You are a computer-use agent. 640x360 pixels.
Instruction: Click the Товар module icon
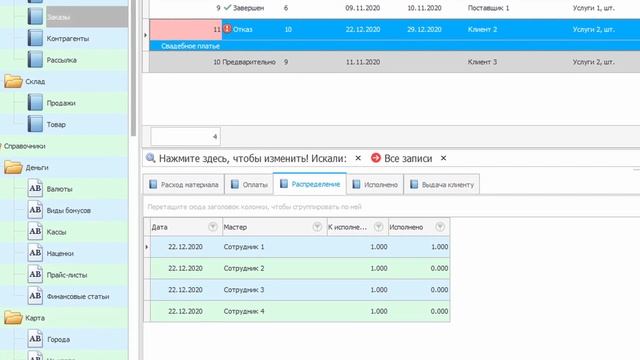[x=35, y=124]
